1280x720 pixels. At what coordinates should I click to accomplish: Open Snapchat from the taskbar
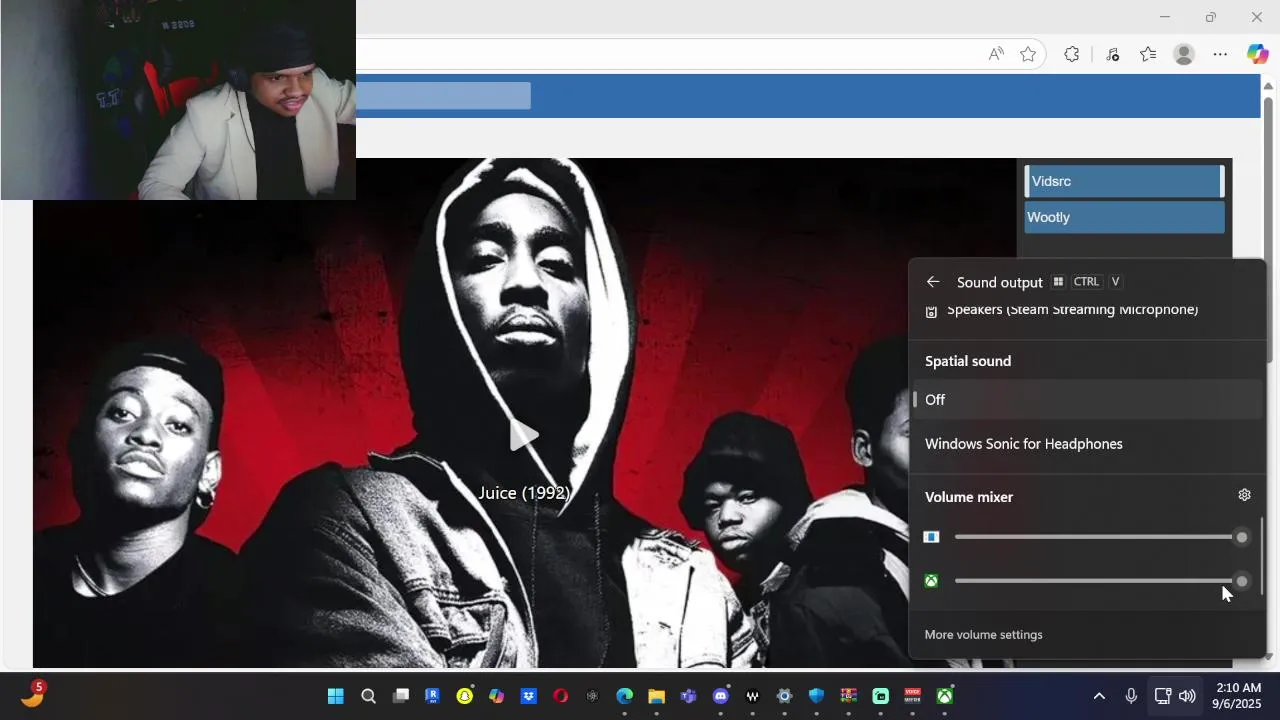pos(465,696)
